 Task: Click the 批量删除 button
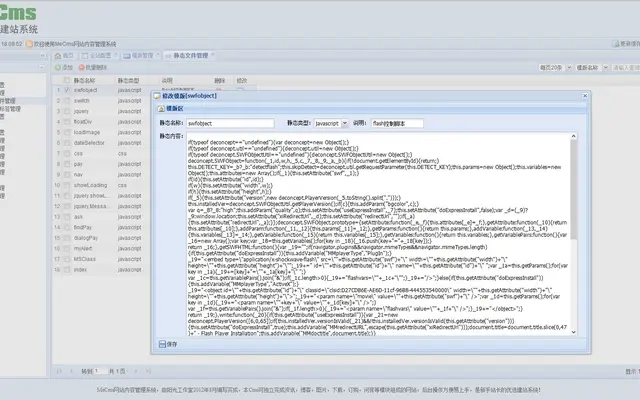pos(93,67)
